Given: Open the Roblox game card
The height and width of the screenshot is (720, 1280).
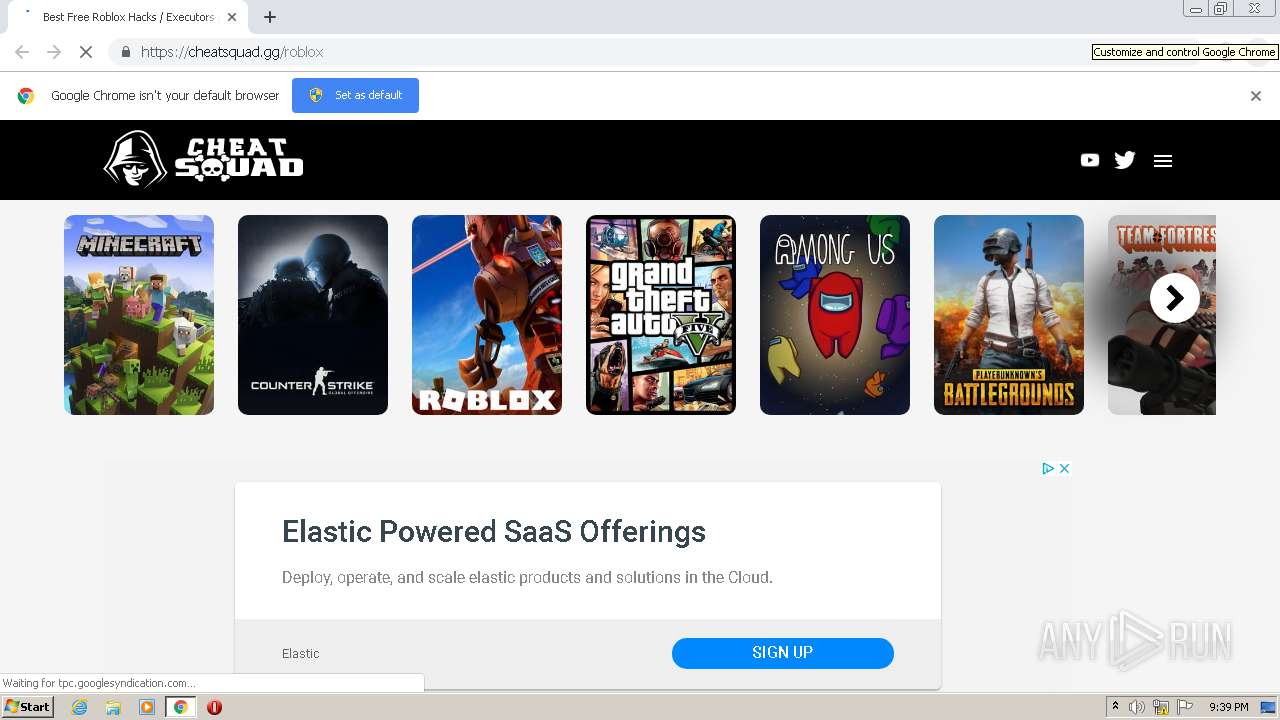Looking at the screenshot, I should click(487, 315).
